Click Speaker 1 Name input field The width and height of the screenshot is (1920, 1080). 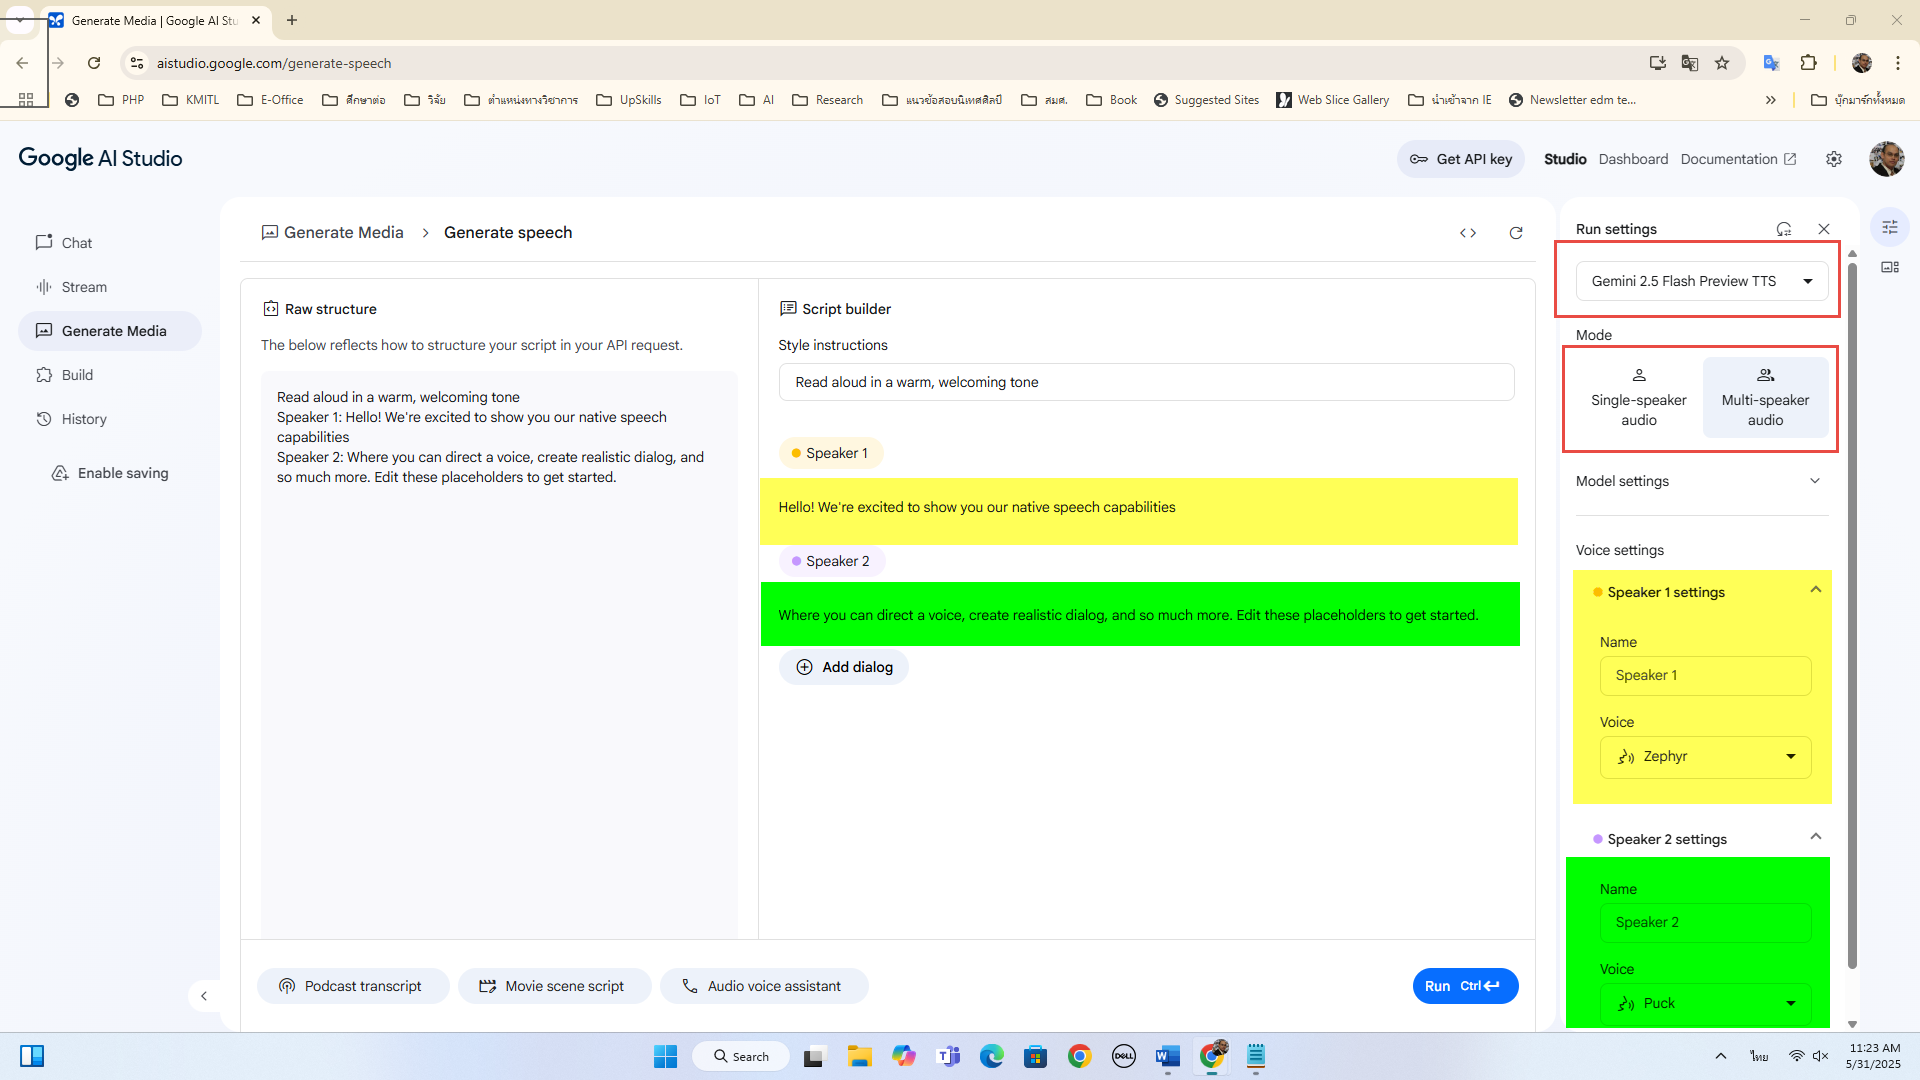pyautogui.click(x=1705, y=676)
